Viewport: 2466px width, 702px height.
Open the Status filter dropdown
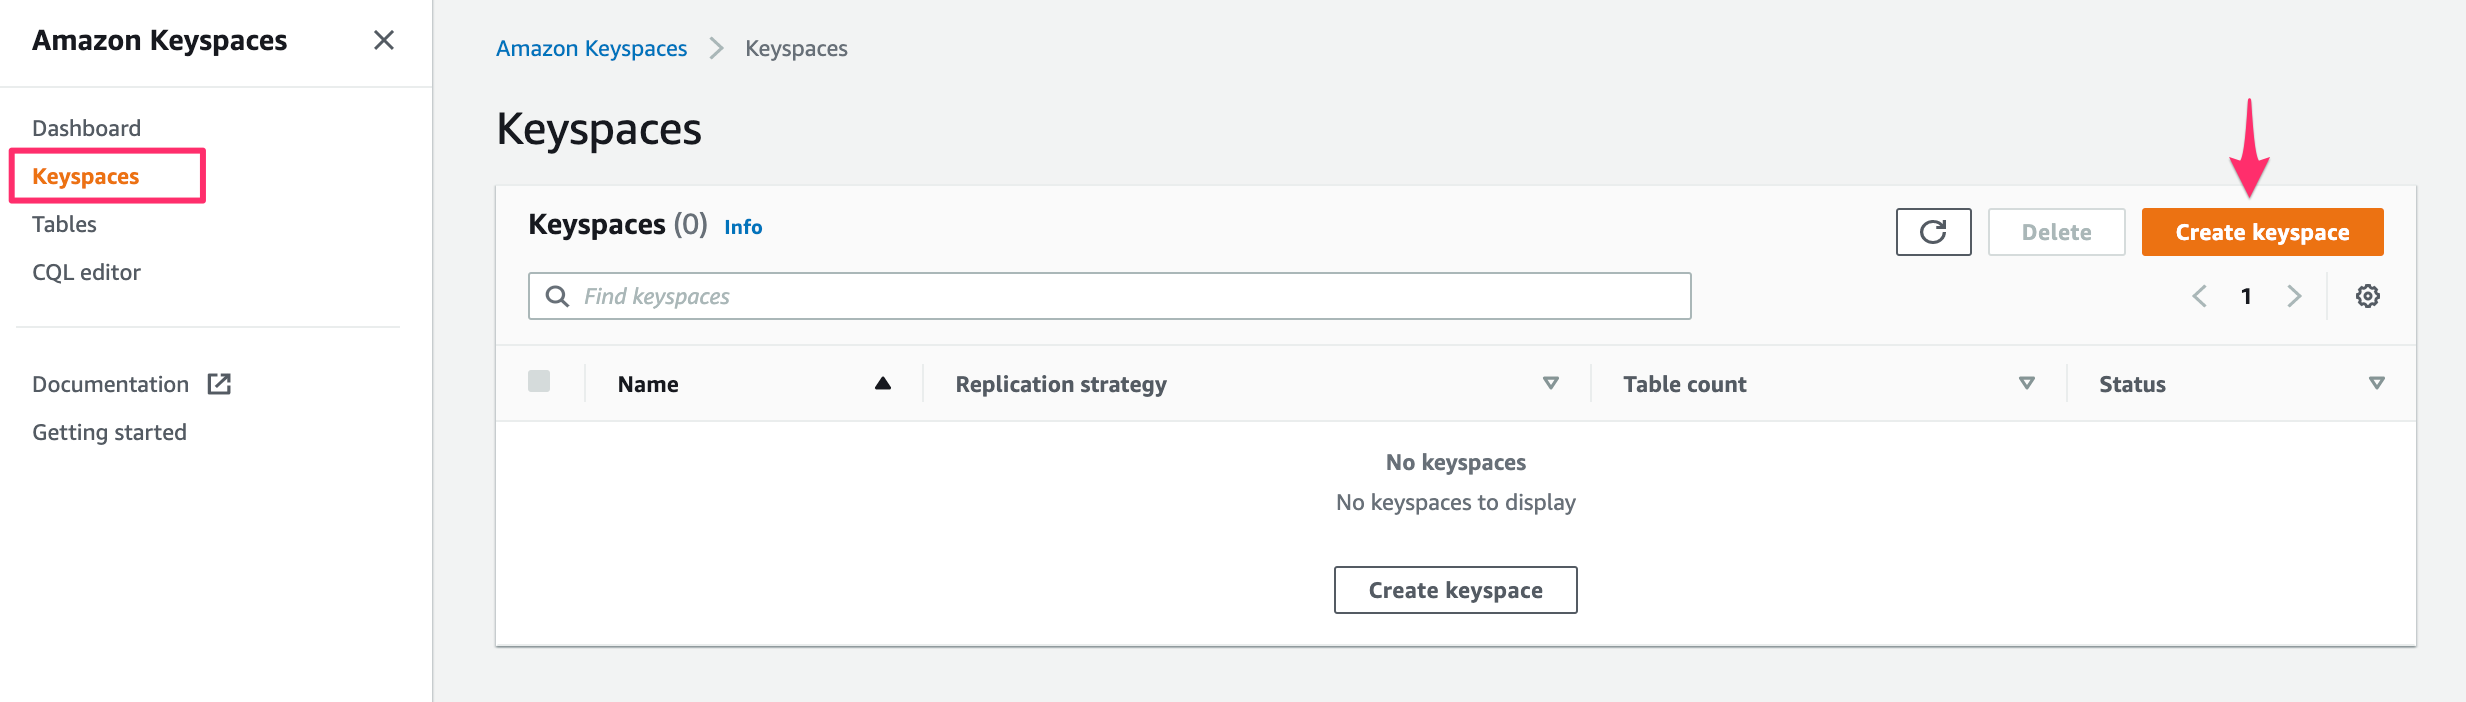click(2377, 382)
